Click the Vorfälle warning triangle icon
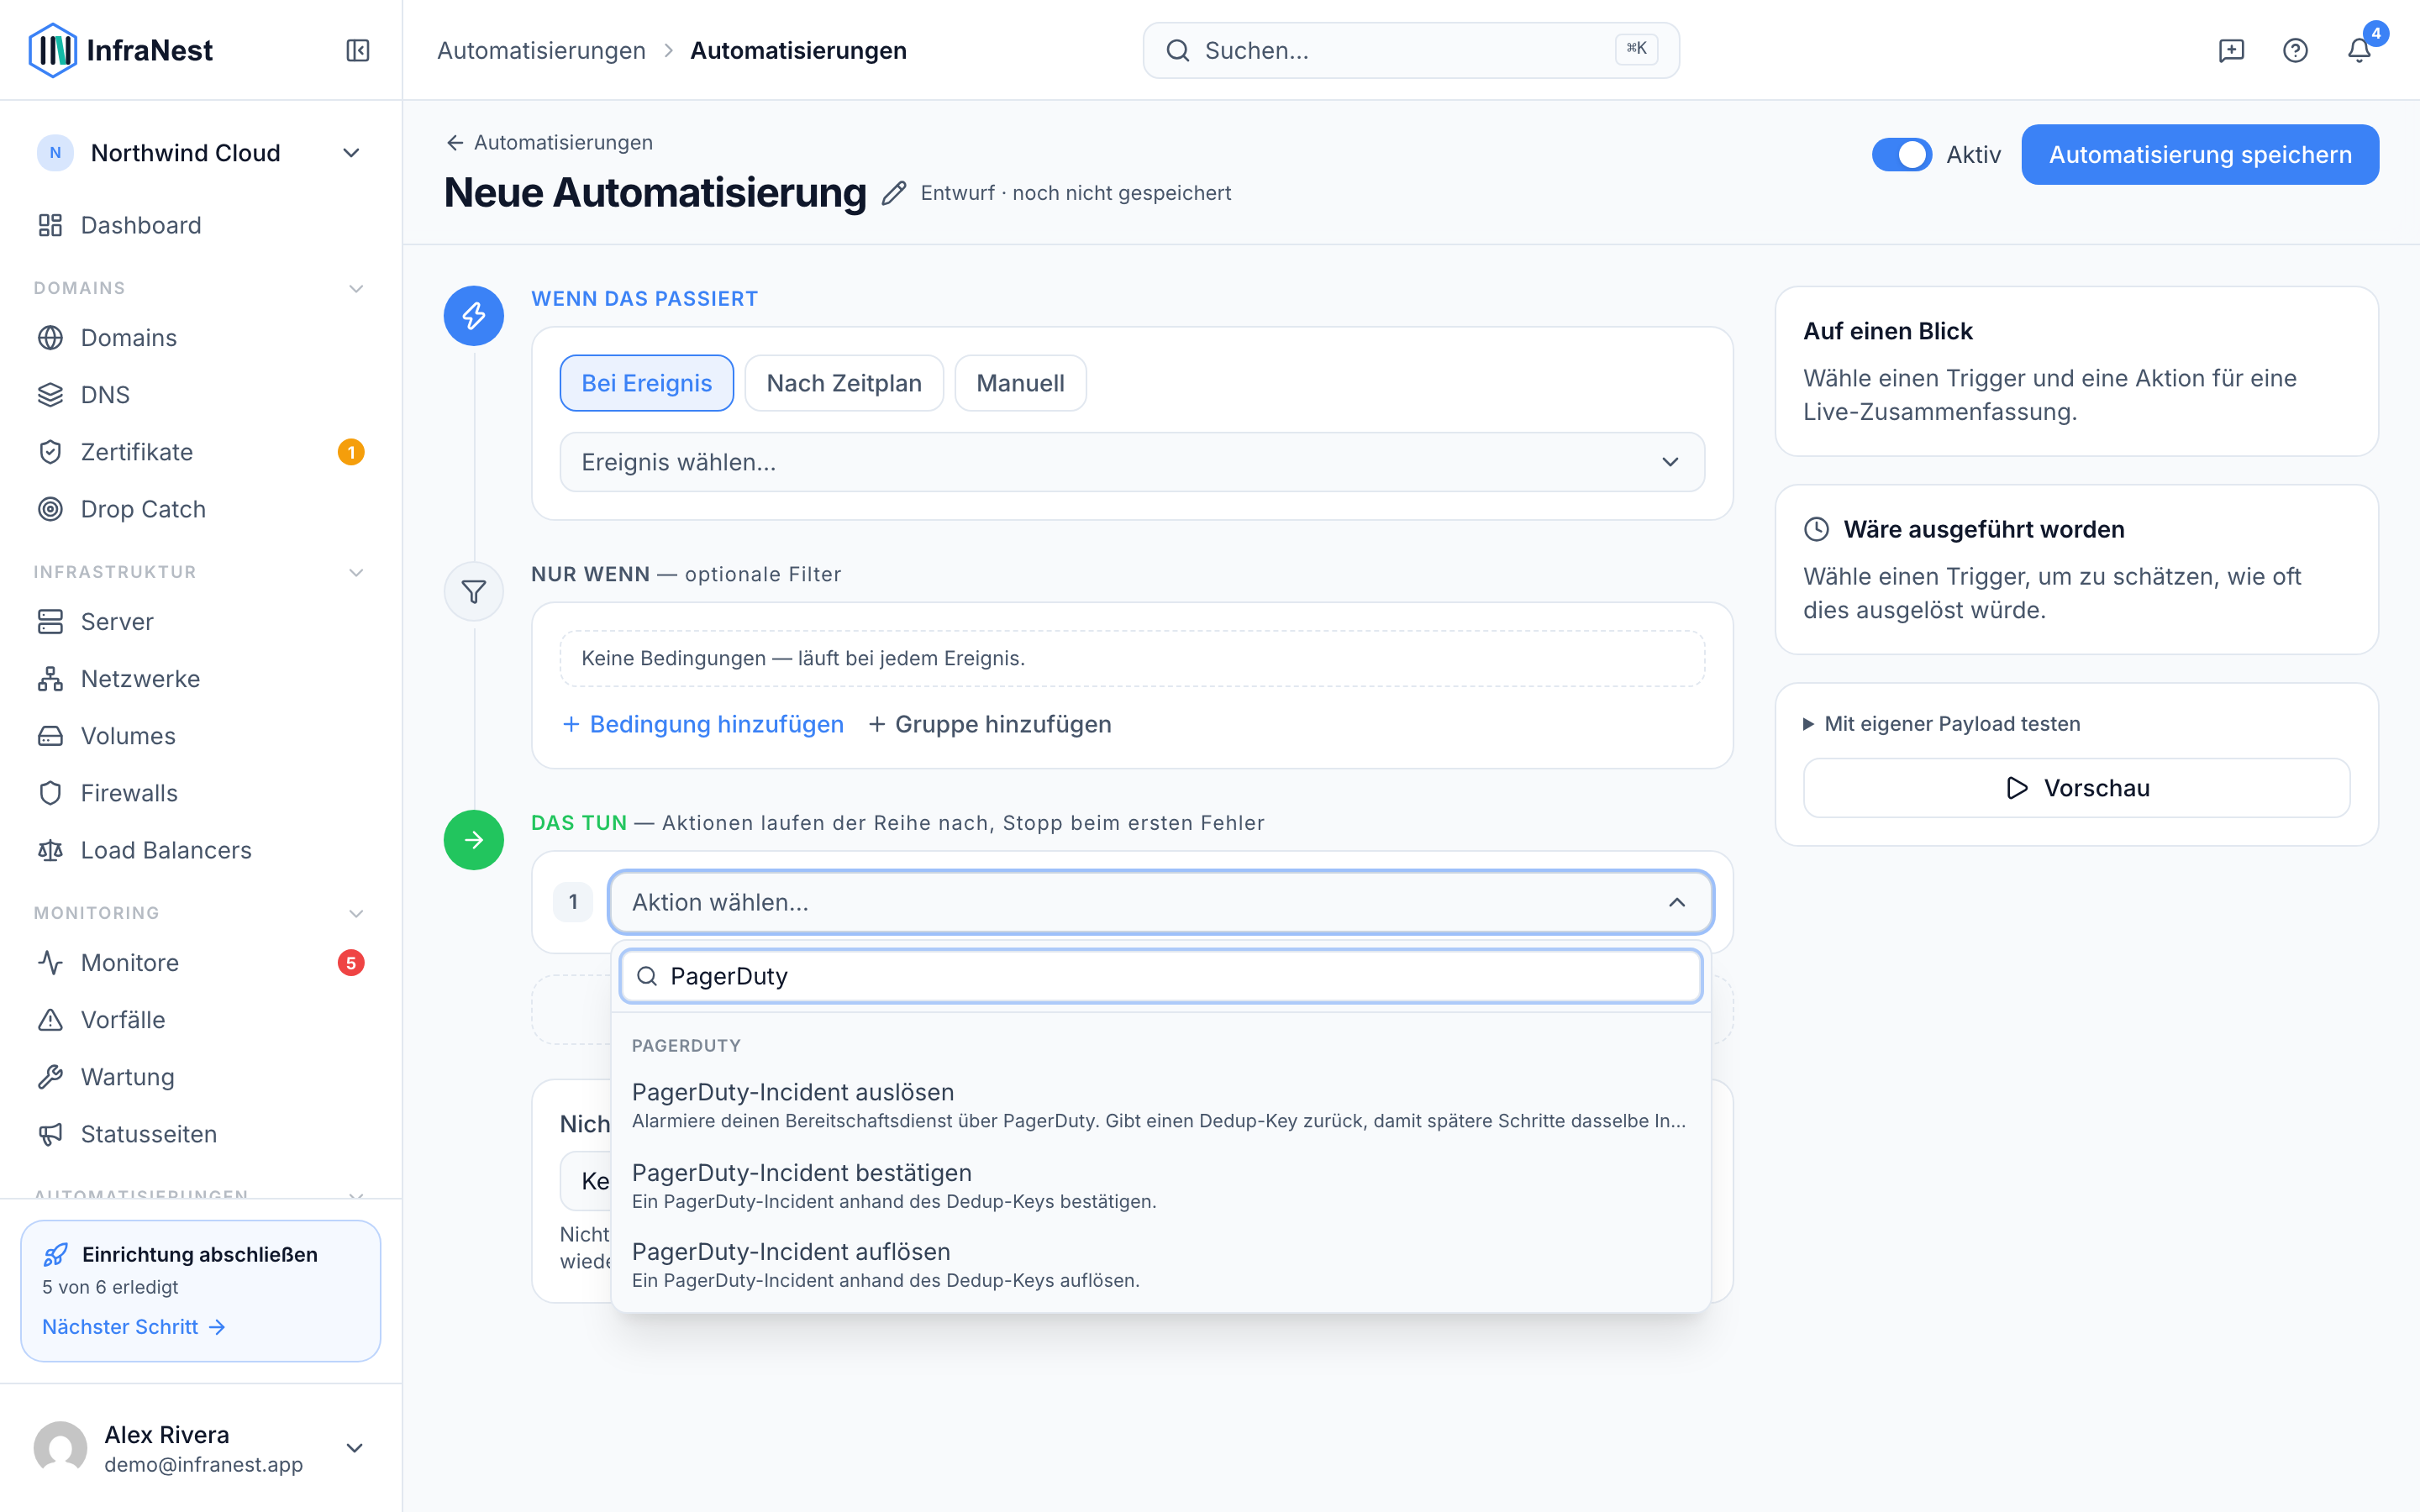The height and width of the screenshot is (1512, 2420). point(50,1020)
